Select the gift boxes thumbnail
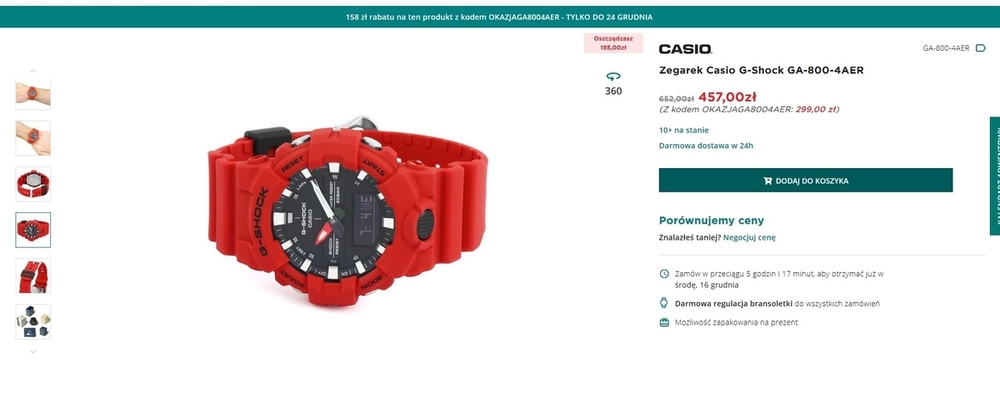Screen dimensions: 1000x412 [x=33, y=321]
